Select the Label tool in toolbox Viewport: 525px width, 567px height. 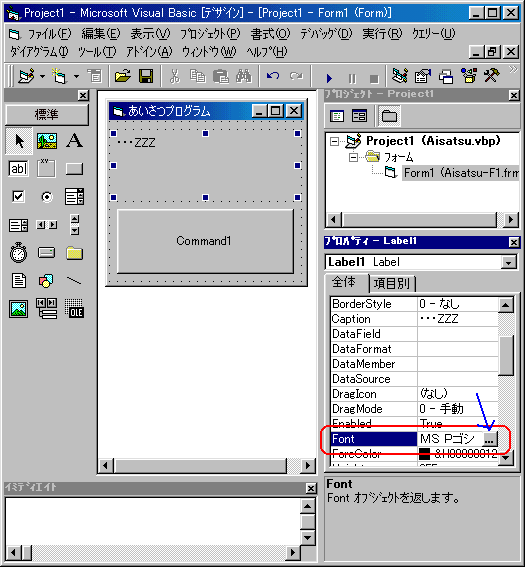(74, 141)
